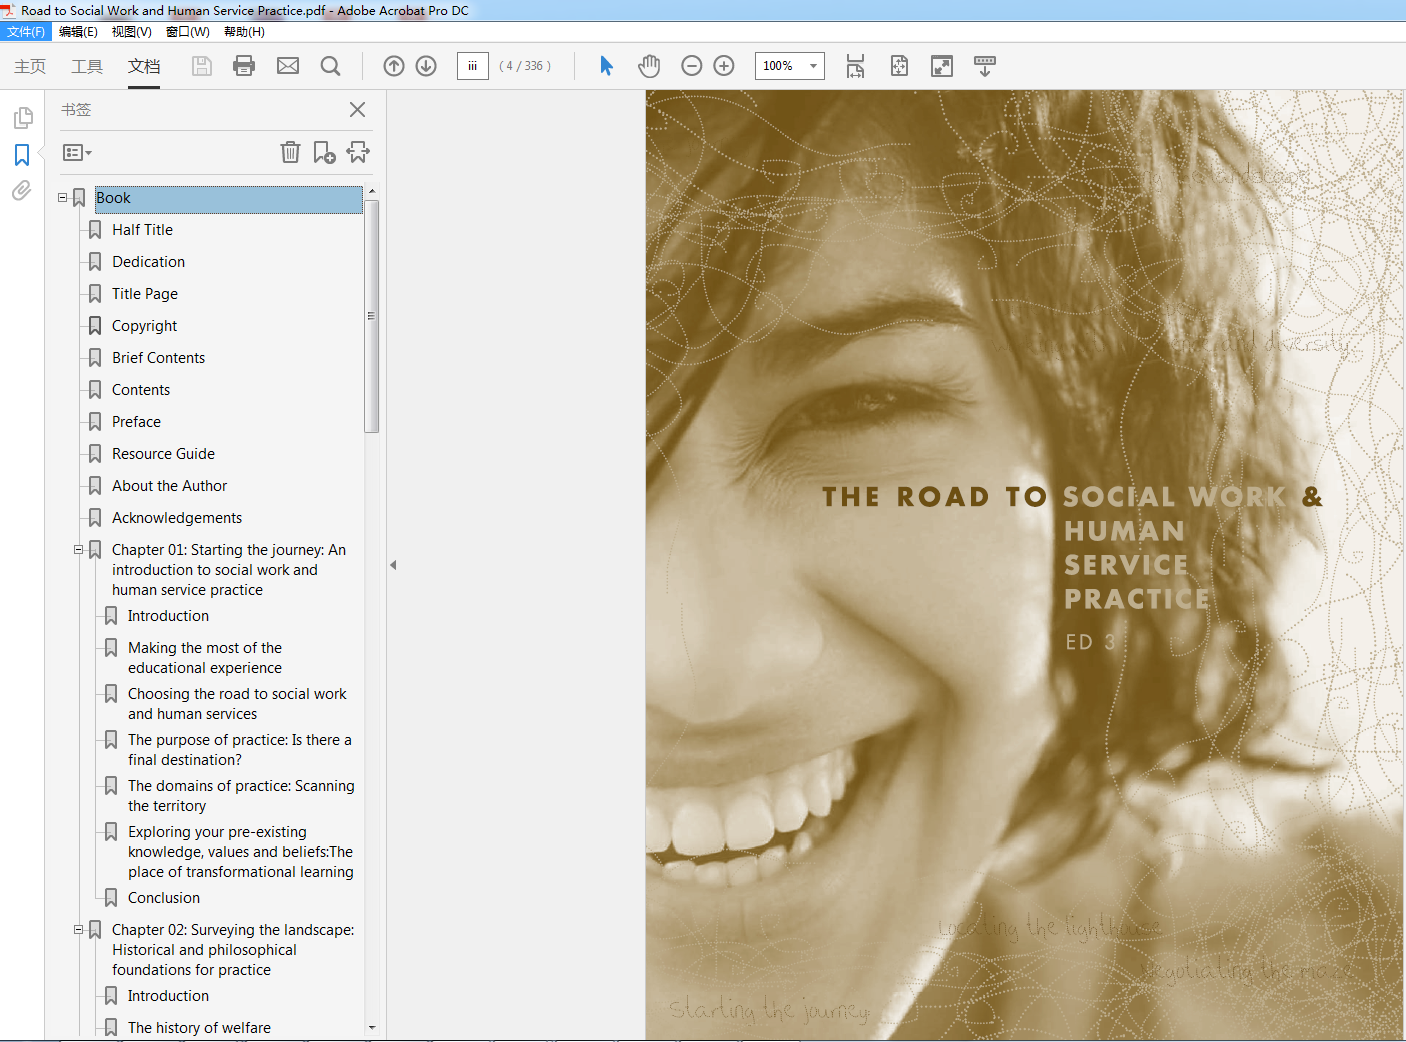Image resolution: width=1406 pixels, height=1042 pixels.
Task: Switch to the 主页 tab
Action: [30, 66]
